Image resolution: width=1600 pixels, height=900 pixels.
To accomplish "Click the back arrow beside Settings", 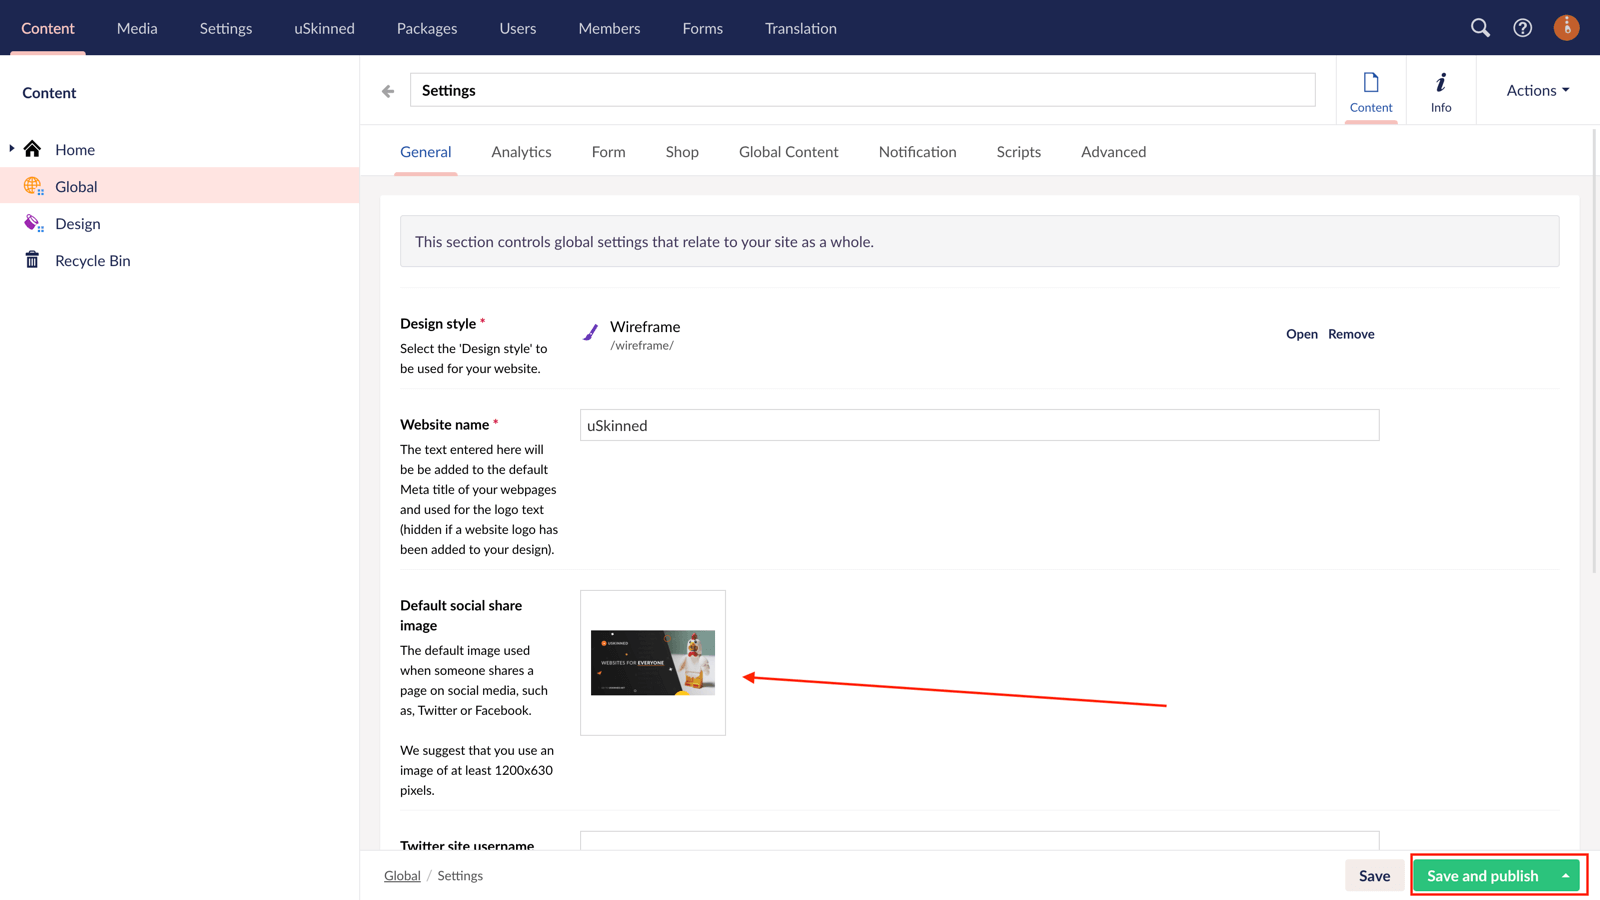I will pyautogui.click(x=387, y=90).
